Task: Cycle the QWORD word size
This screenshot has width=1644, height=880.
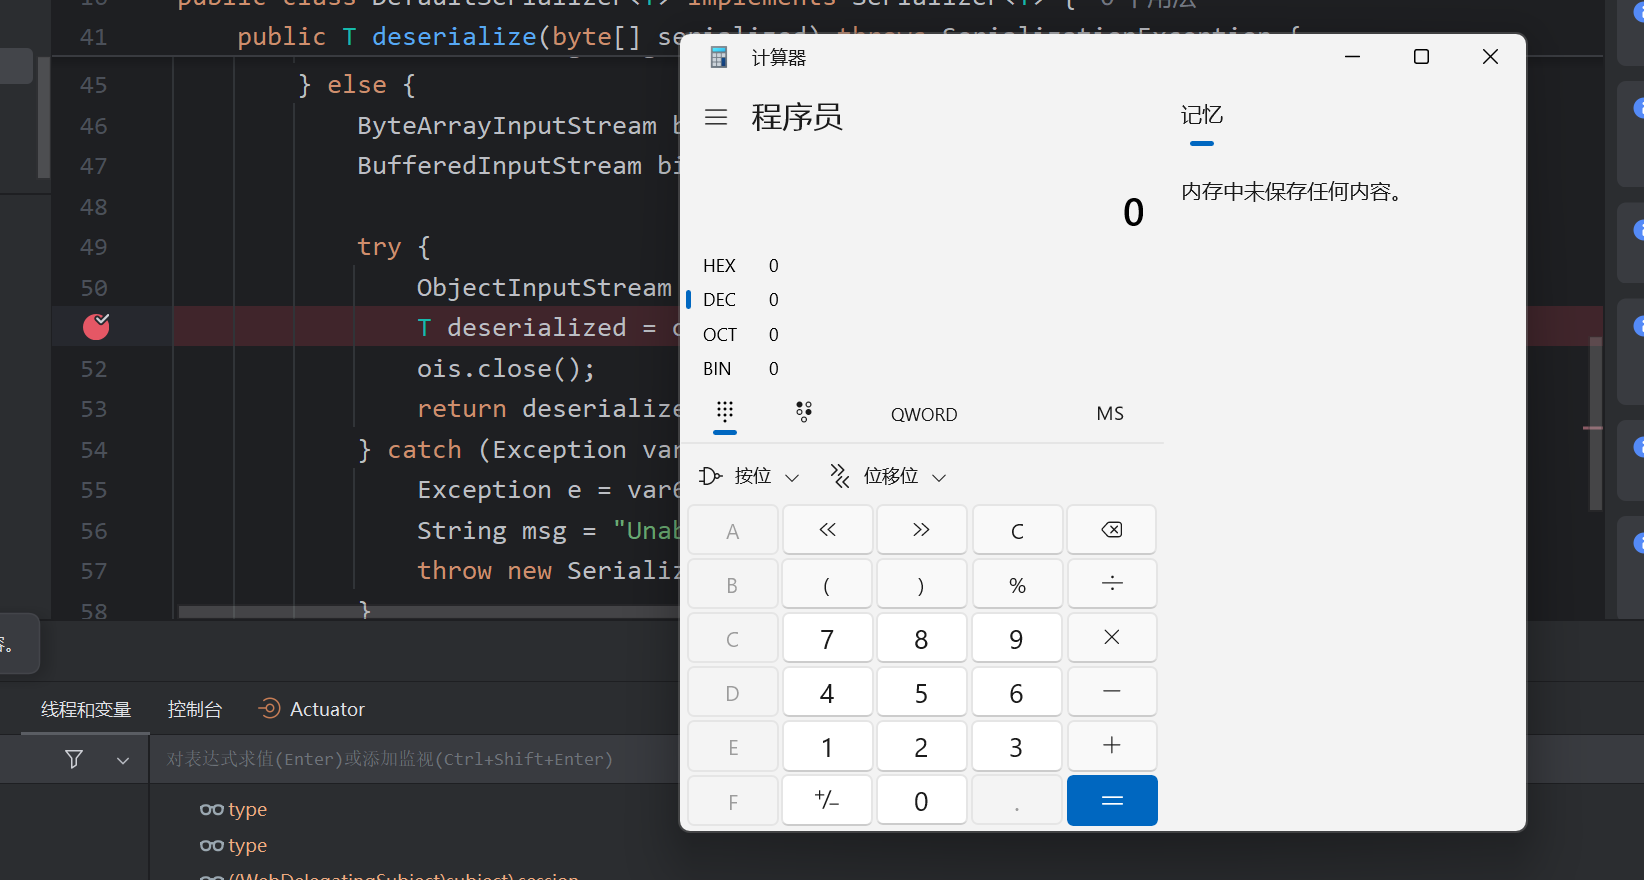Action: [924, 414]
